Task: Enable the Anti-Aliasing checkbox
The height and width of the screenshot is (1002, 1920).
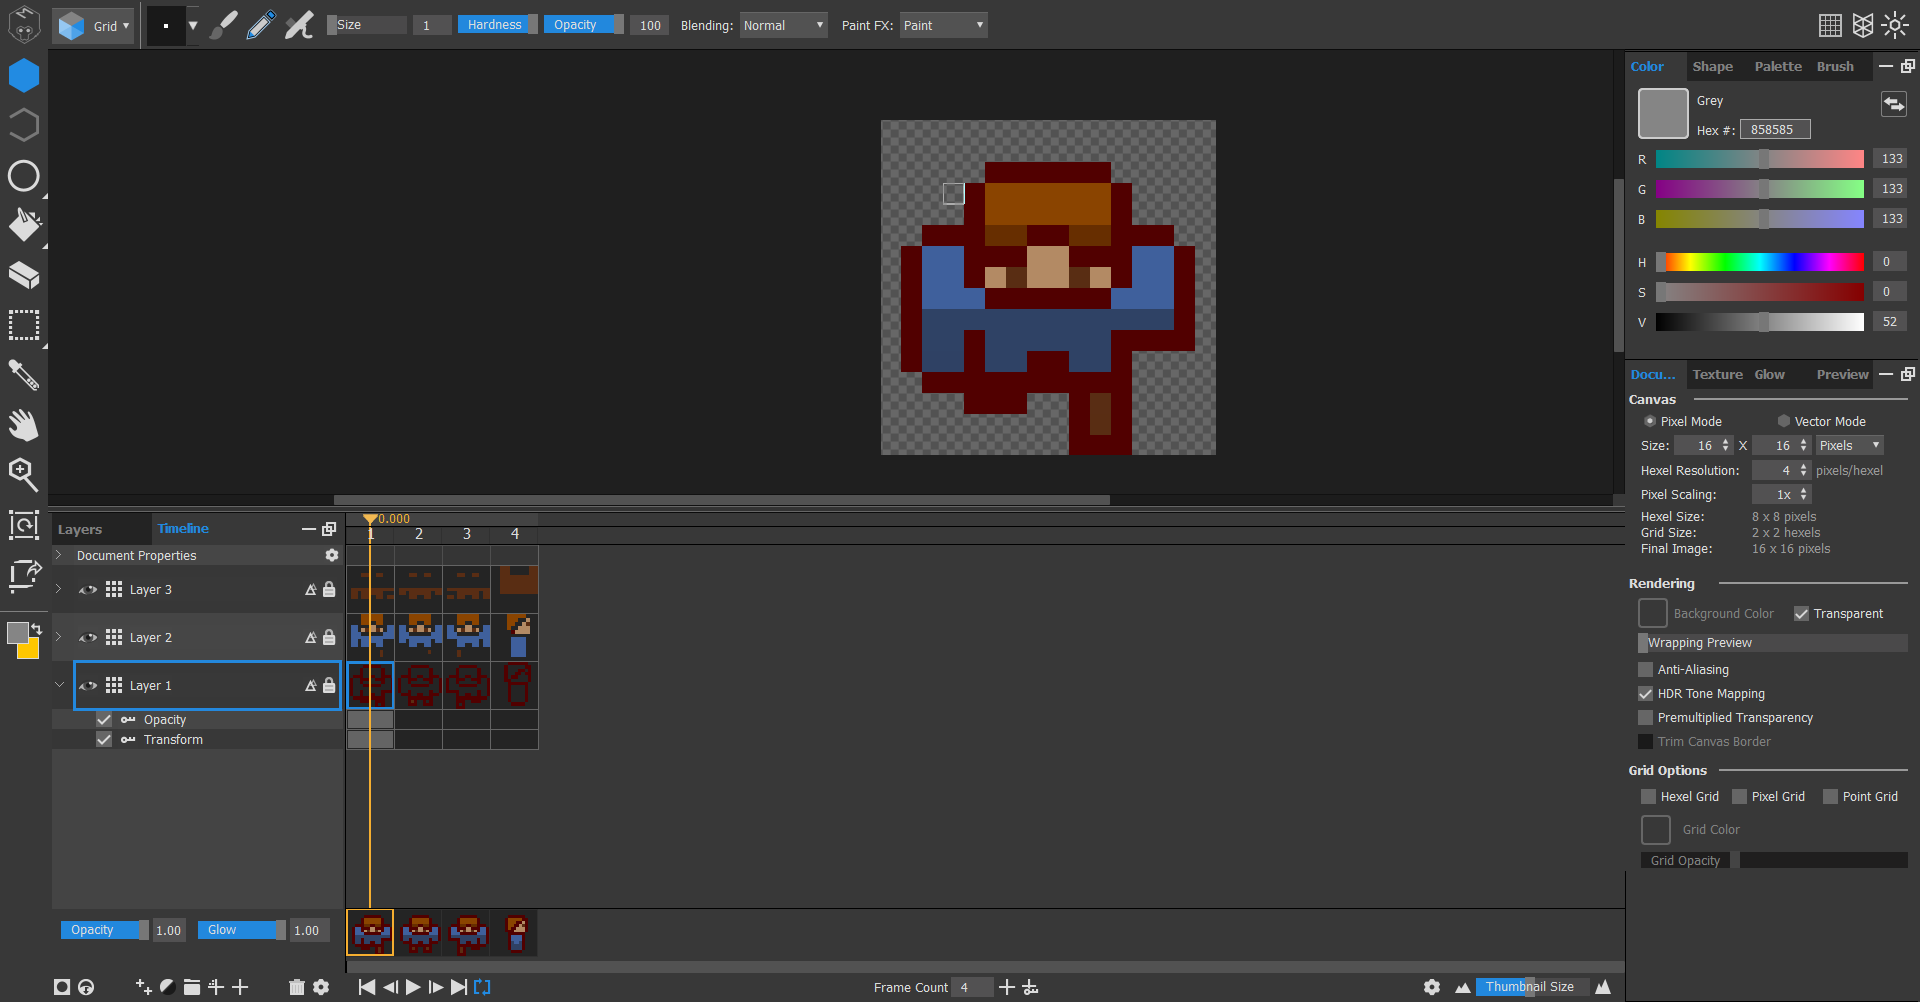Action: pos(1646,670)
